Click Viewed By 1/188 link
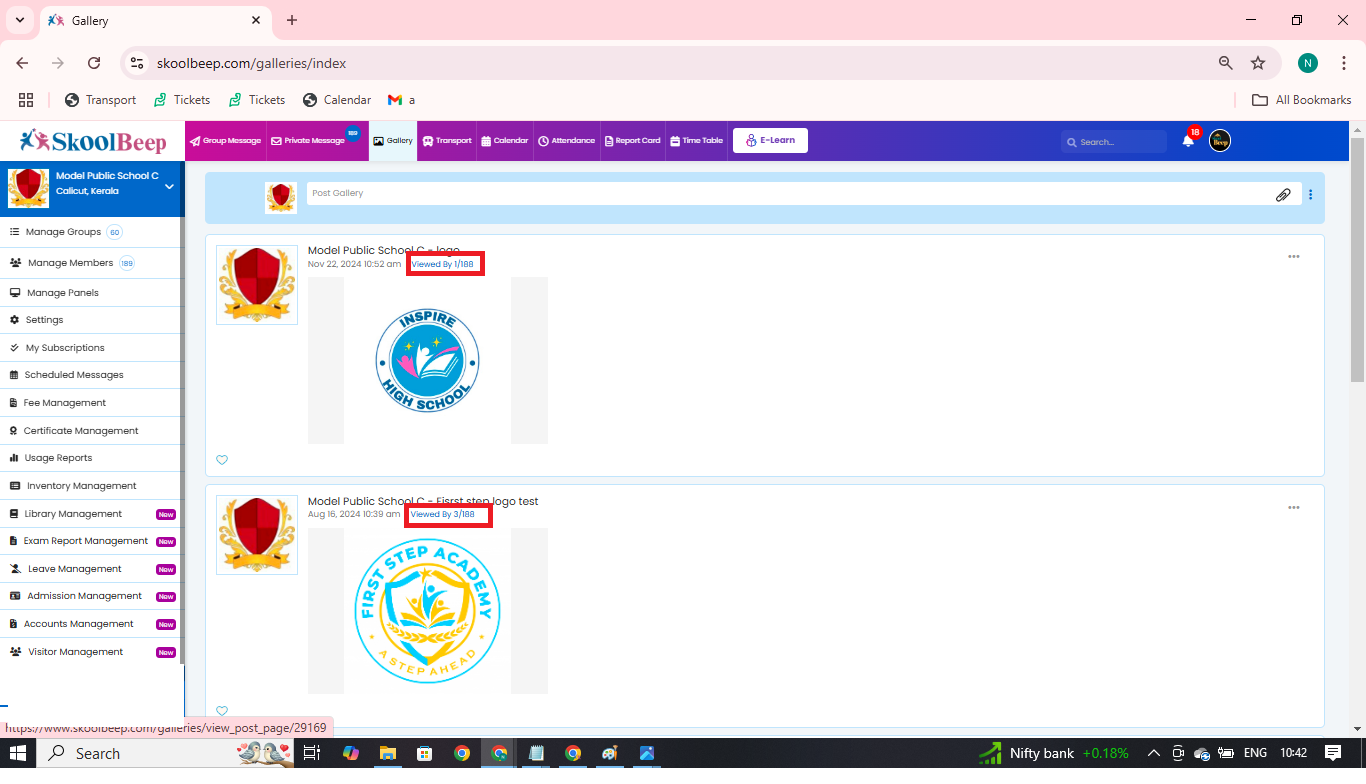 (443, 264)
